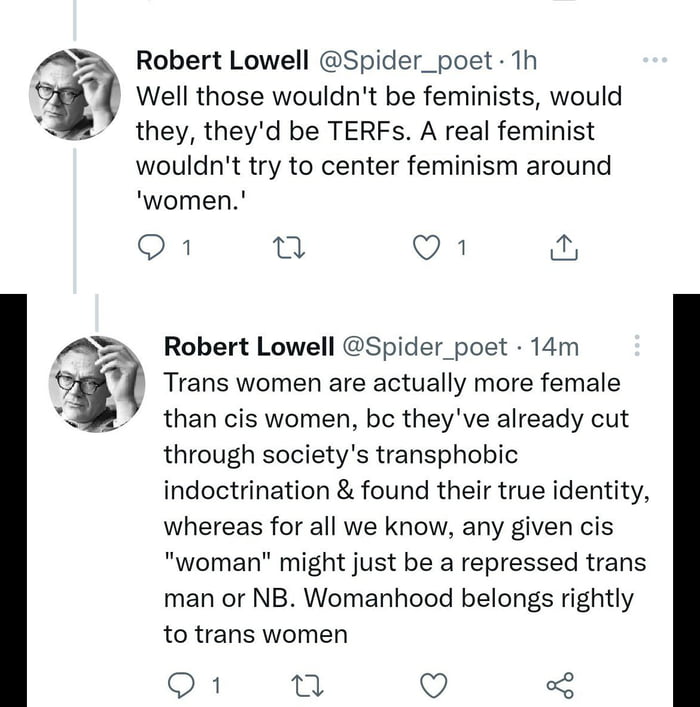Open tweet text starting "Trans women are"

[400, 508]
